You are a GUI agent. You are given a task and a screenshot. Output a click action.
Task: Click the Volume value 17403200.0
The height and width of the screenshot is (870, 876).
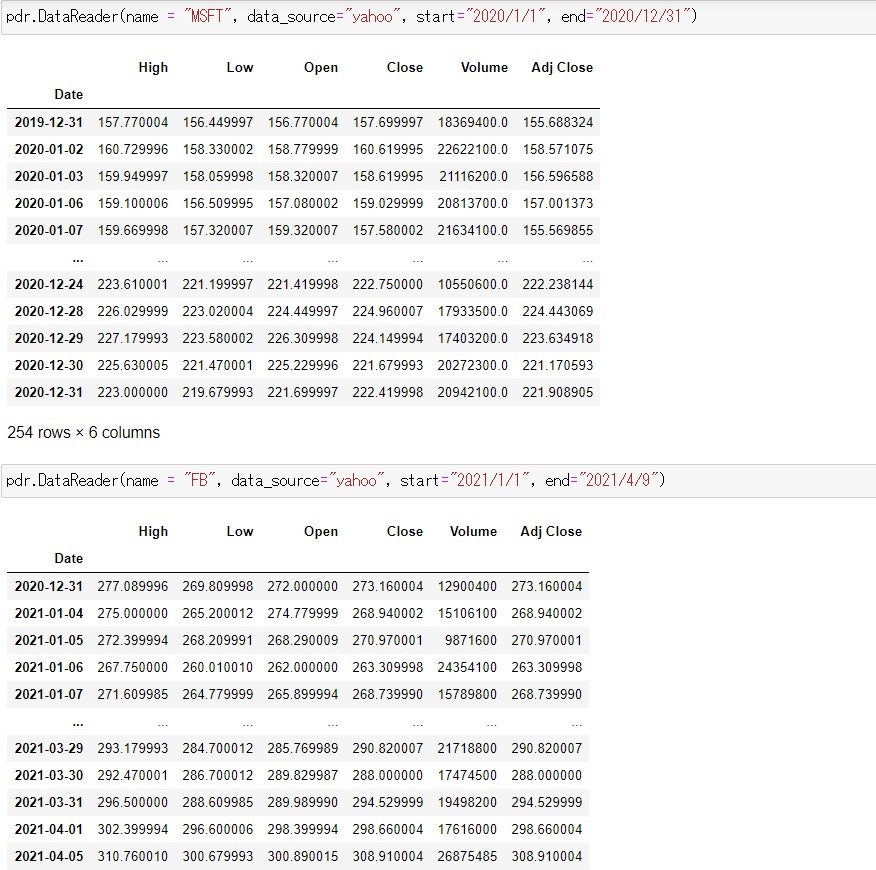click(473, 339)
